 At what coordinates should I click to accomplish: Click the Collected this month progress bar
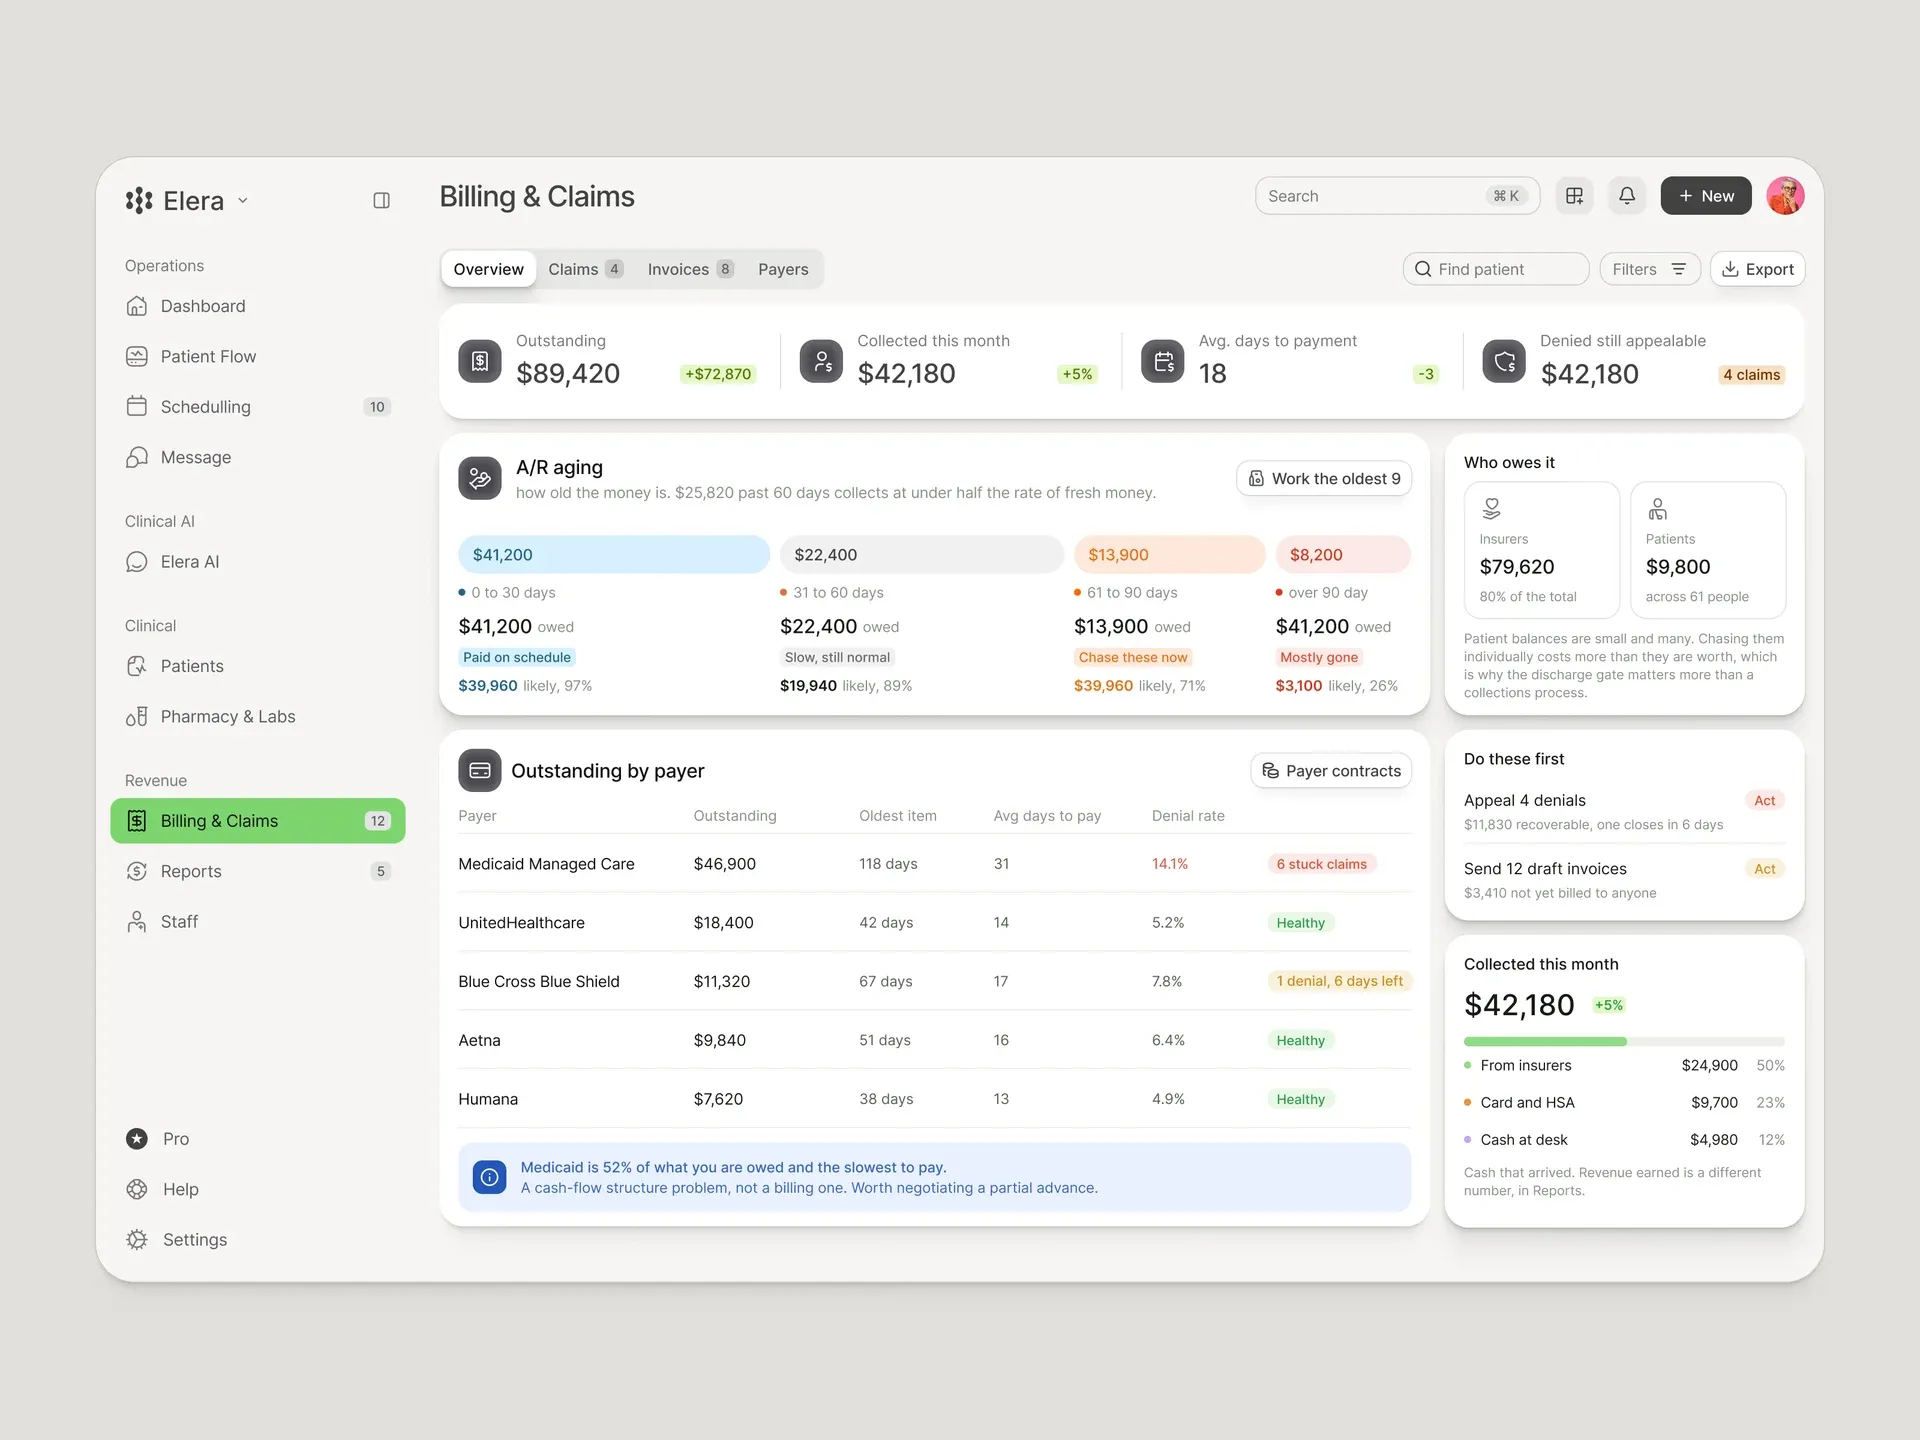coord(1624,1042)
